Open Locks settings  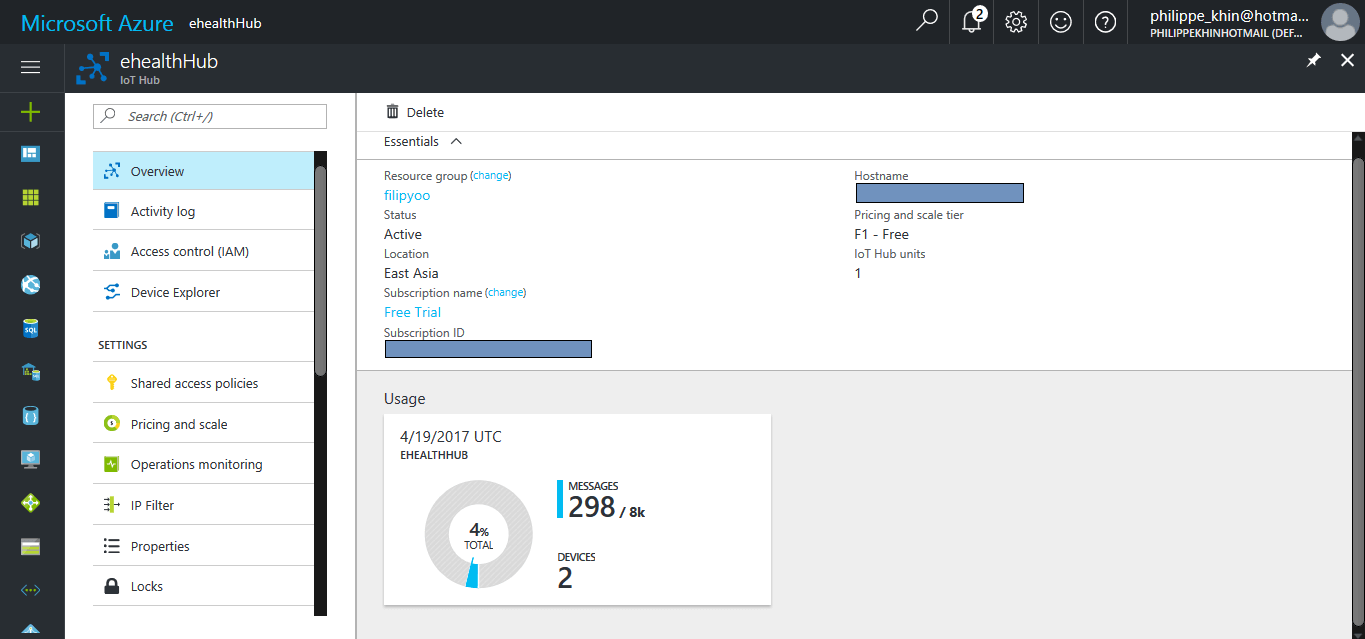point(203,586)
